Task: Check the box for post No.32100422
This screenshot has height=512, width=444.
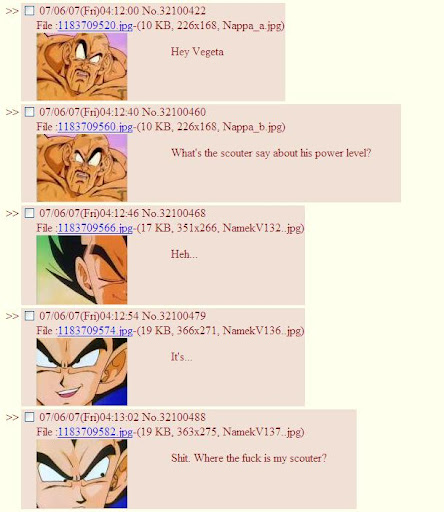Action: click(x=30, y=11)
